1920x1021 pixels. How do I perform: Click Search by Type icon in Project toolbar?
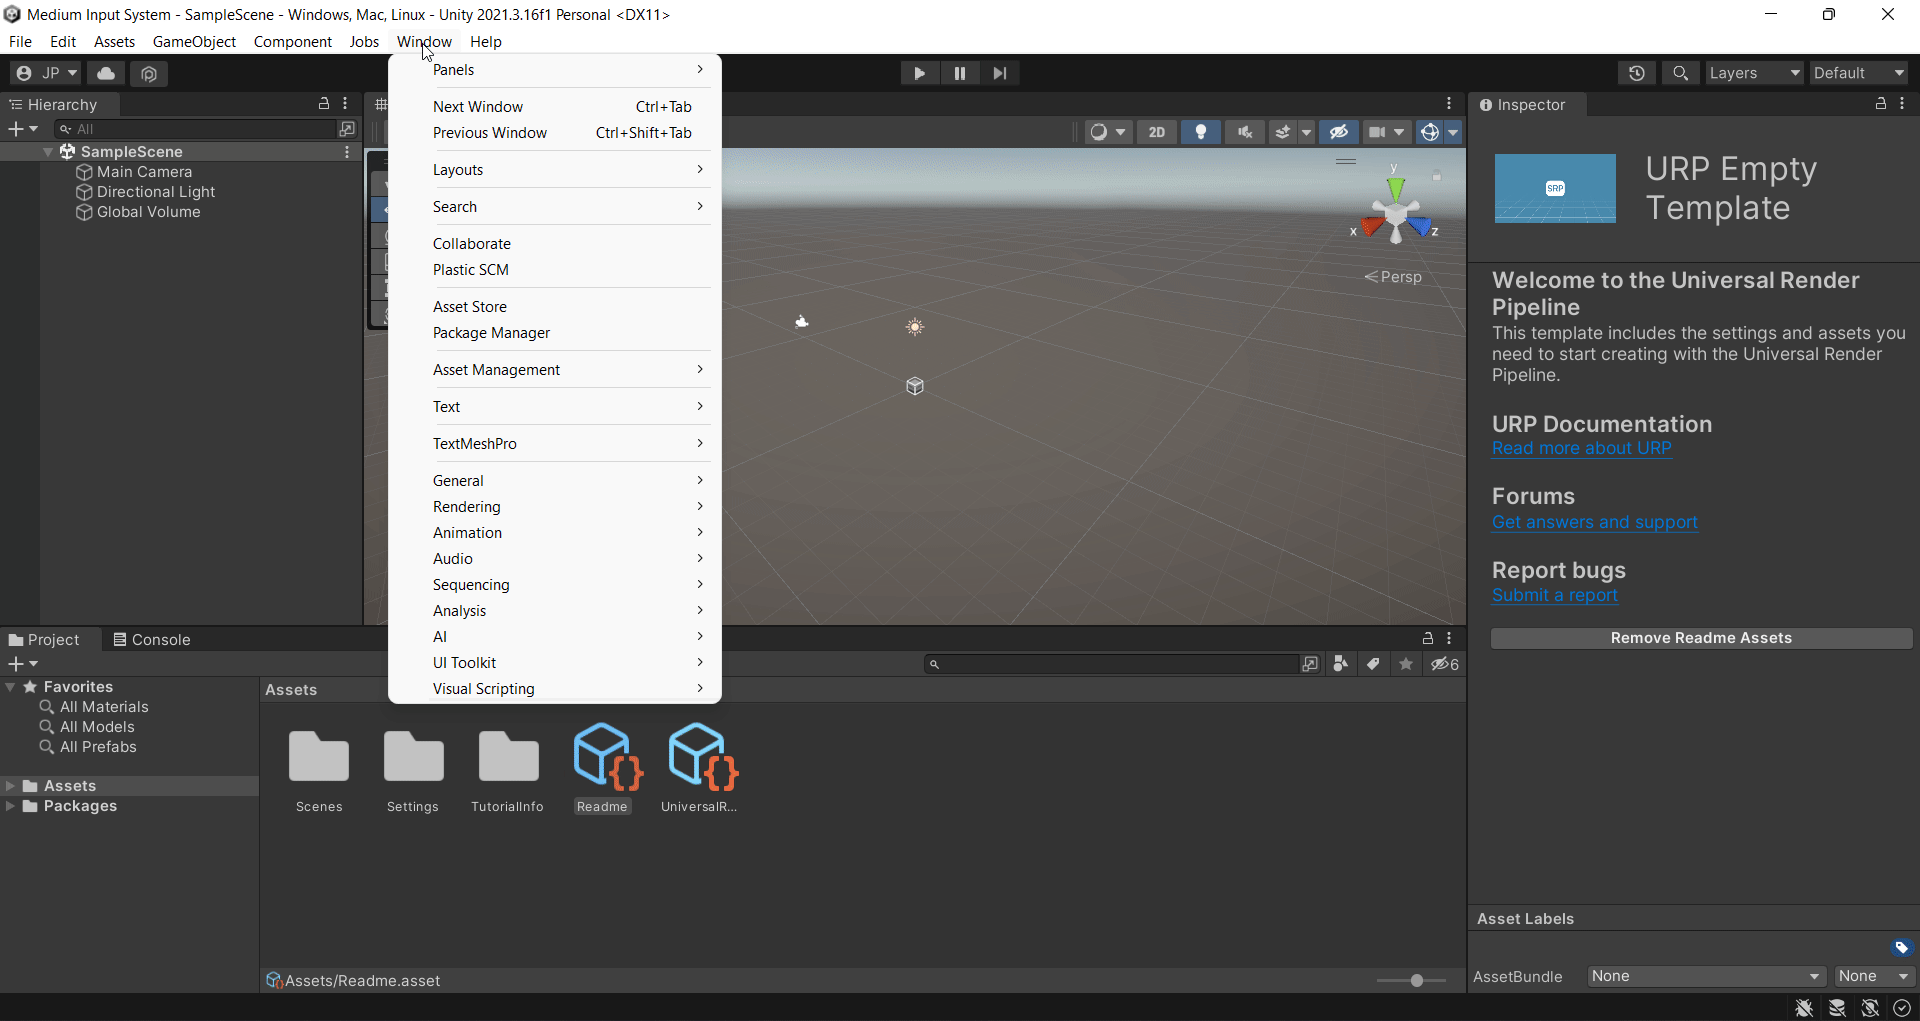pos(1341,664)
